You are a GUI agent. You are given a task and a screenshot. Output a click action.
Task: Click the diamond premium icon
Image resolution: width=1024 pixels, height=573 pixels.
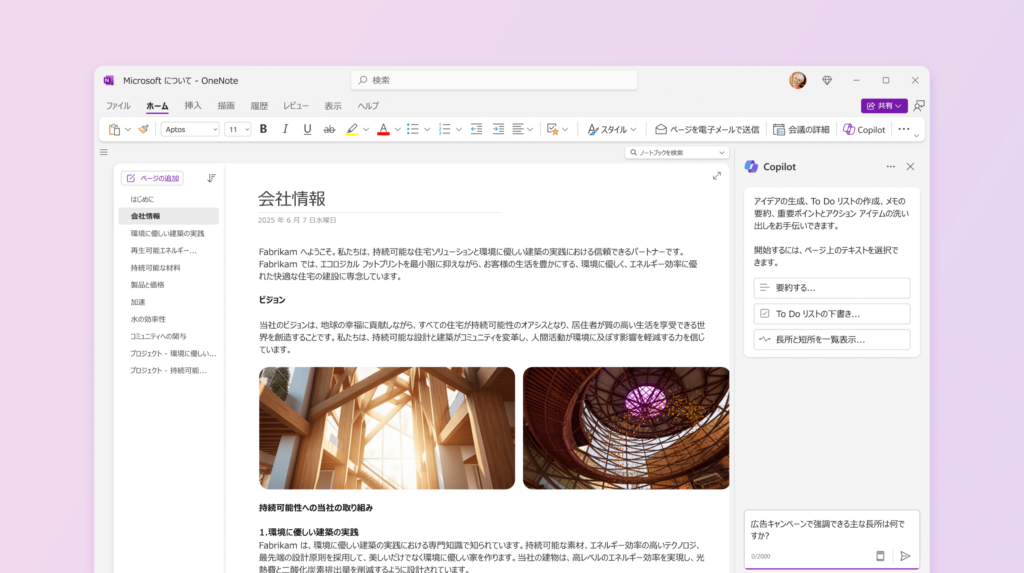pos(827,80)
